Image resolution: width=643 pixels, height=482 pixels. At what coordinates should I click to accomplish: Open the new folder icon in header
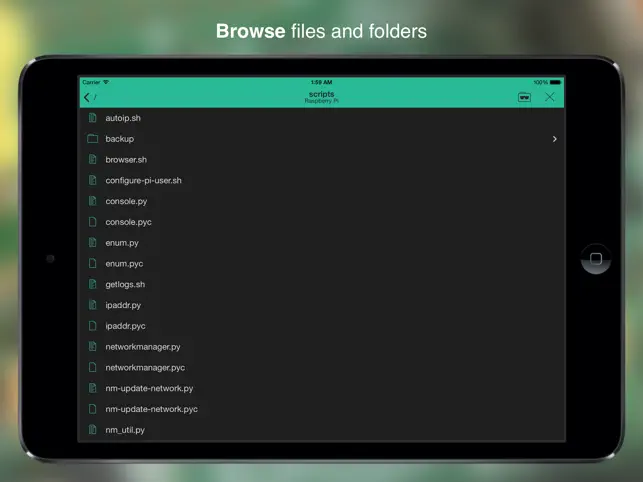524,97
